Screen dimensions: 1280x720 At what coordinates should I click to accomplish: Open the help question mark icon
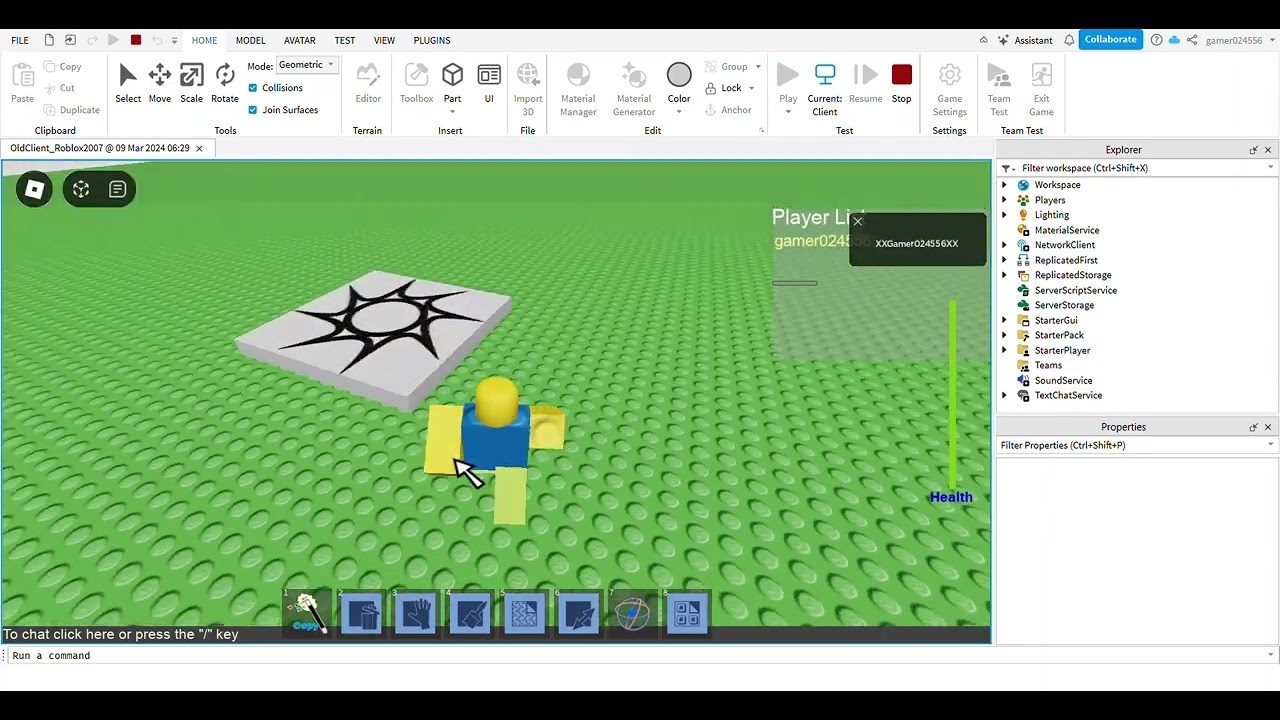(x=1157, y=40)
